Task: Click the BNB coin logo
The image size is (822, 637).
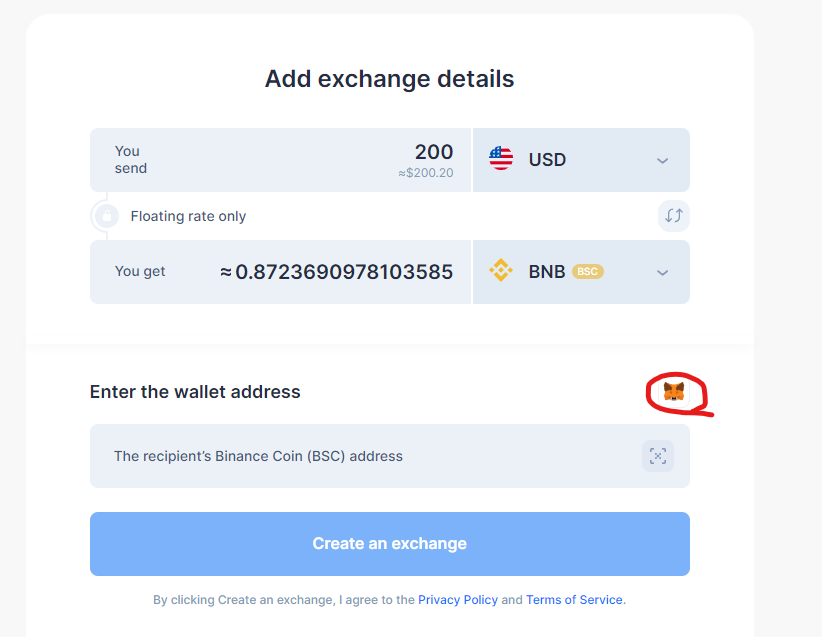Action: [501, 271]
